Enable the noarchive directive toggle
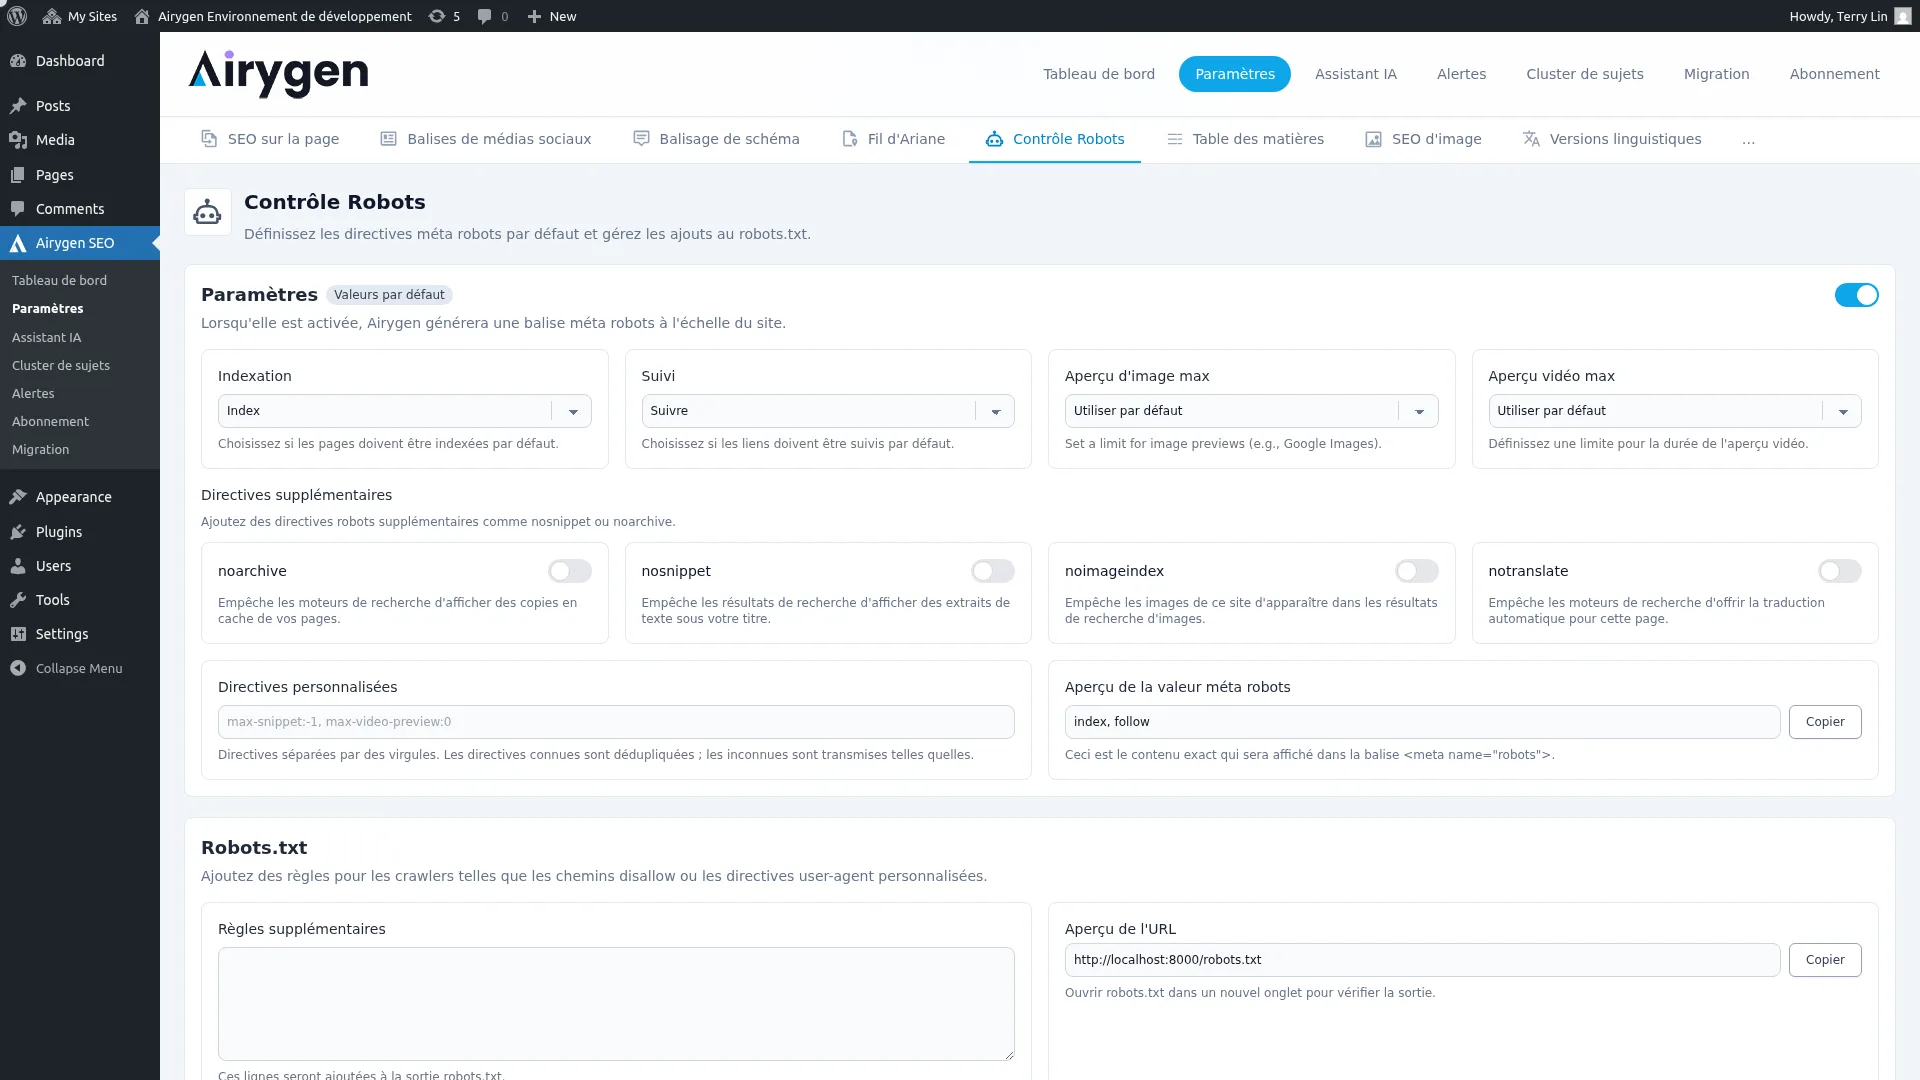The height and width of the screenshot is (1080, 1920). pos(570,571)
